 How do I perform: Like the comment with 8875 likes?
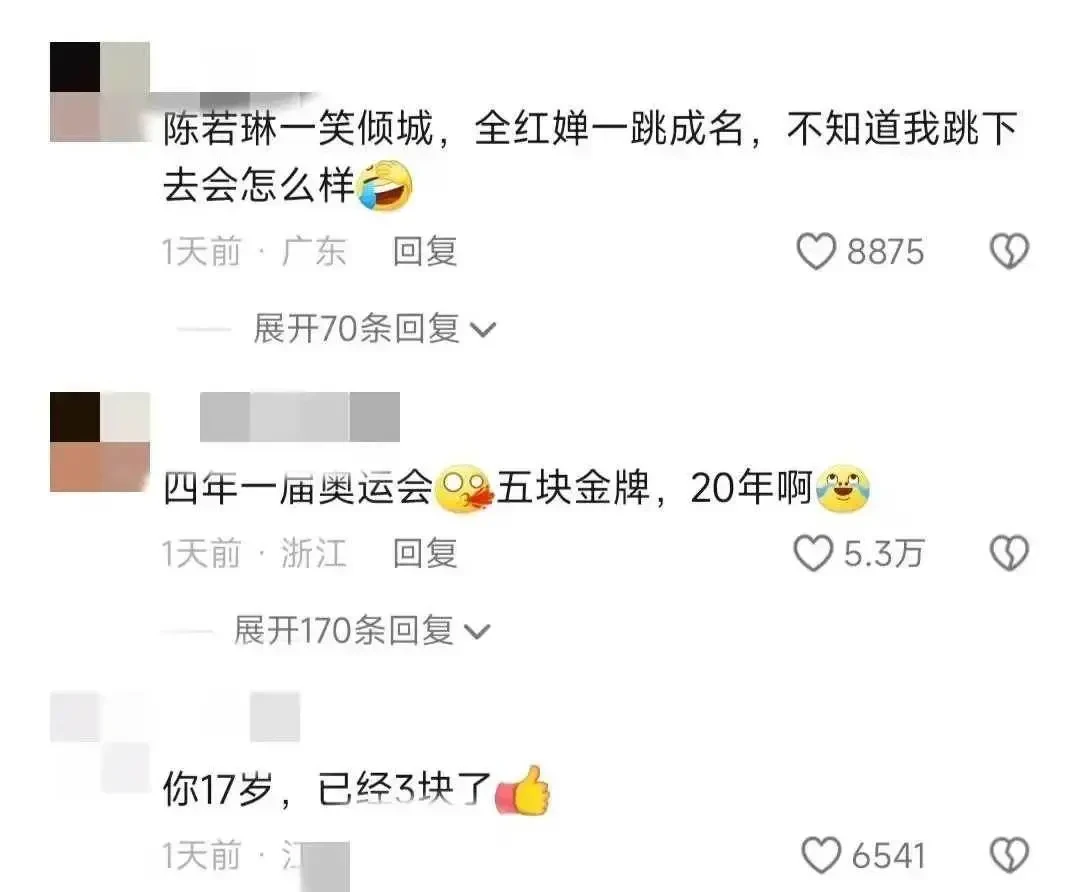click(816, 251)
